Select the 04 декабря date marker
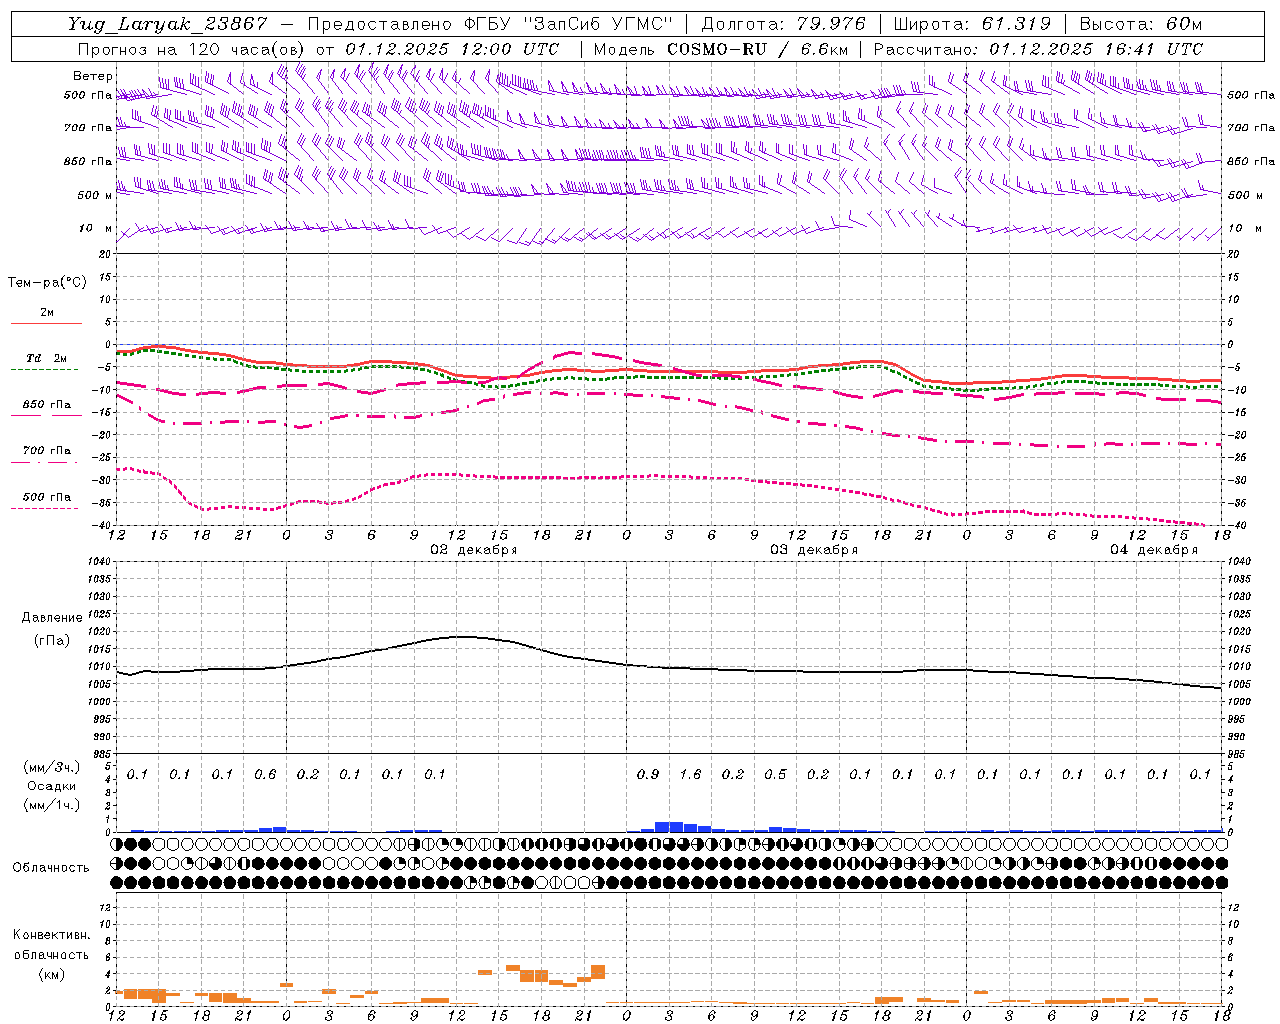Image resolution: width=1280 pixels, height=1024 pixels. [x=1154, y=550]
